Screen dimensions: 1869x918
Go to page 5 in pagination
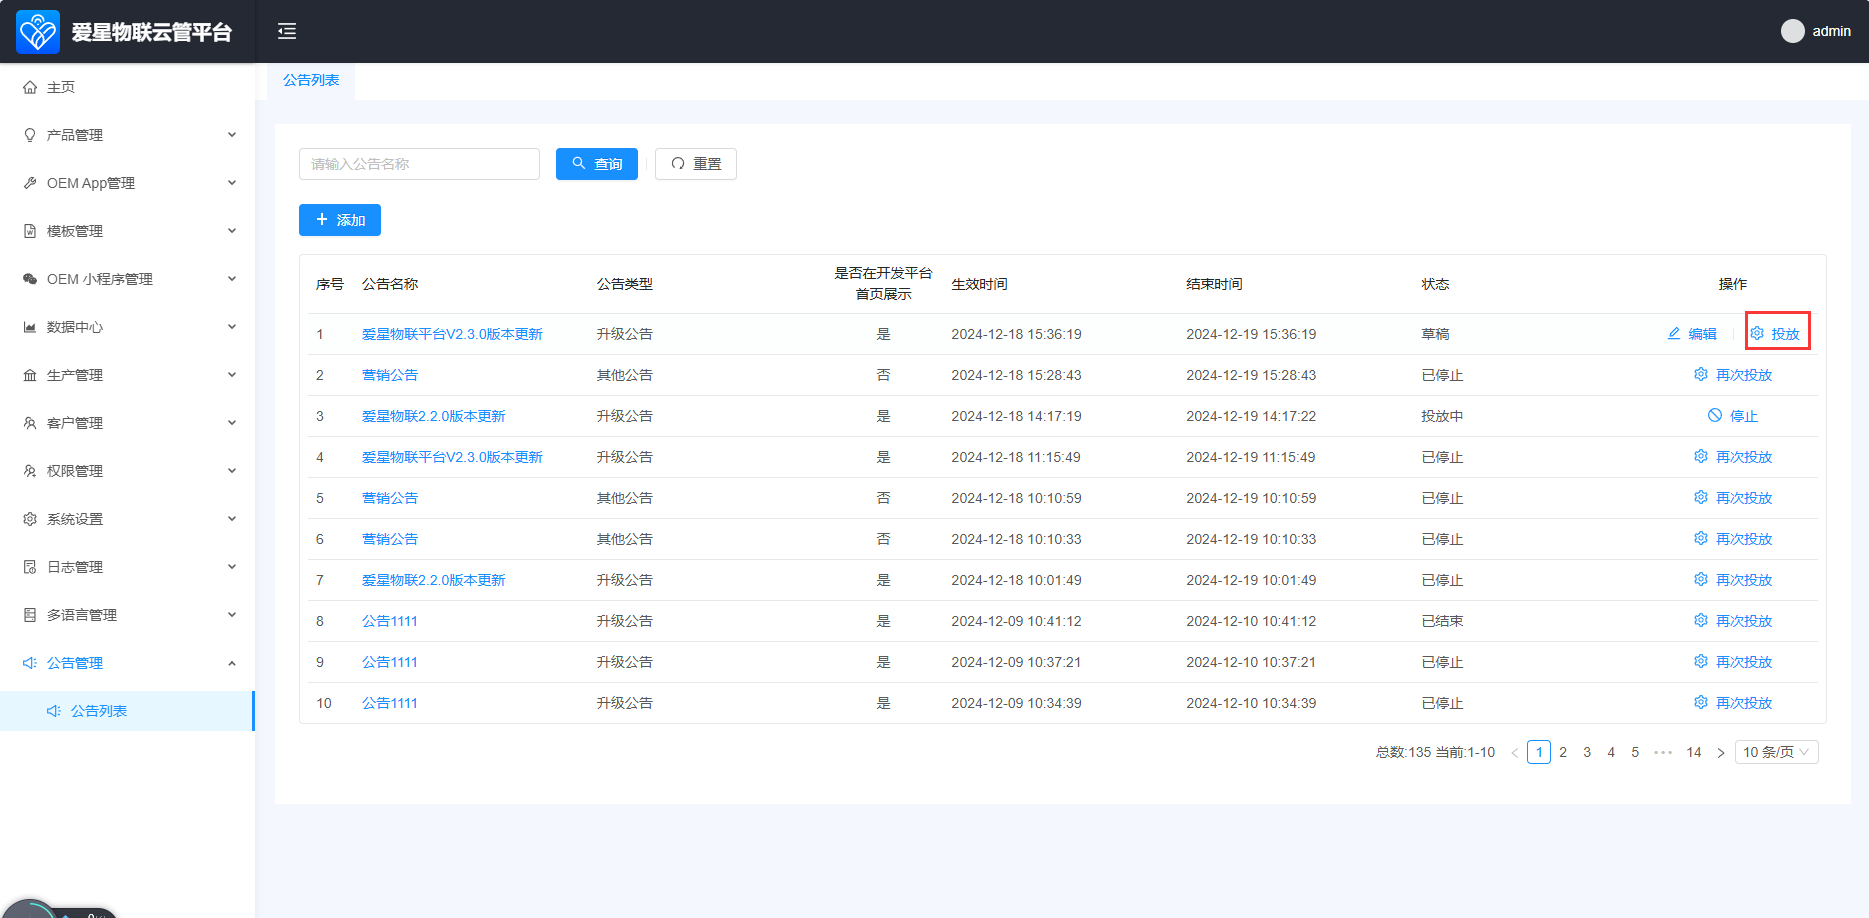1635,752
